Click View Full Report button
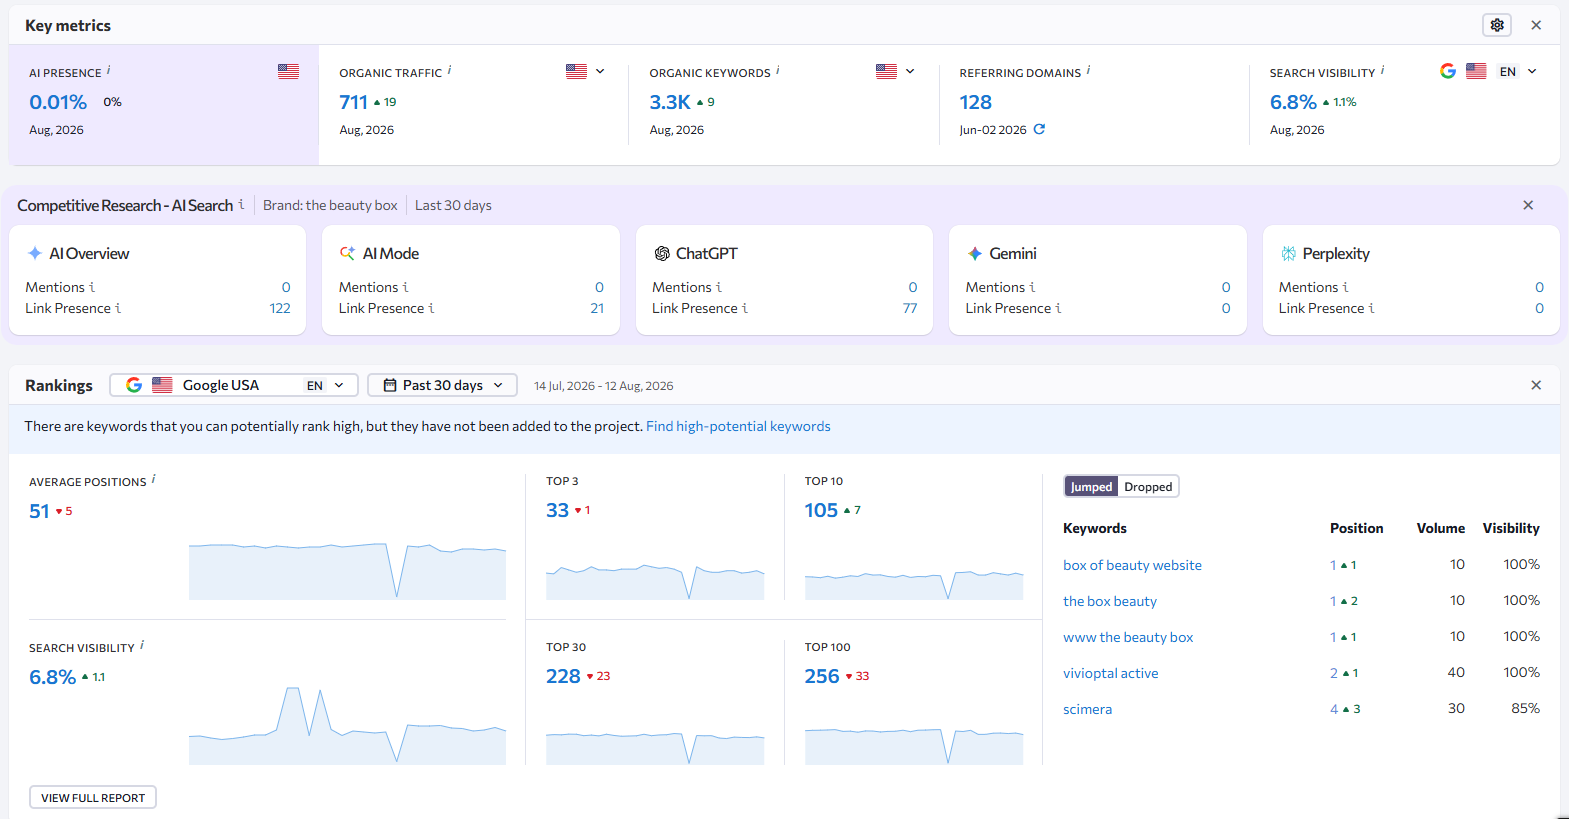This screenshot has height=819, width=1569. point(93,797)
